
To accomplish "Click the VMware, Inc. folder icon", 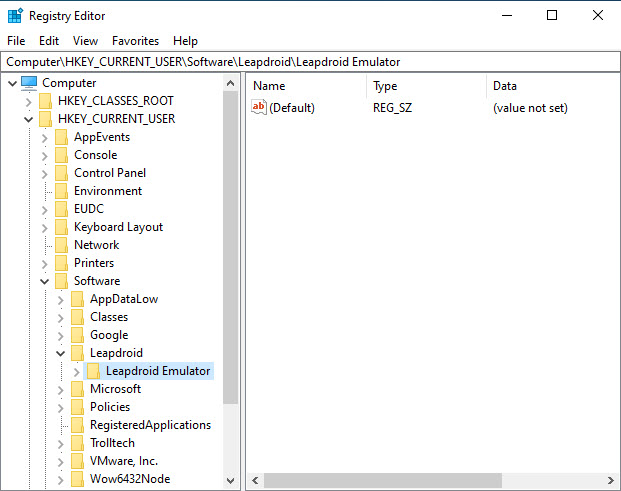I will coord(77,461).
